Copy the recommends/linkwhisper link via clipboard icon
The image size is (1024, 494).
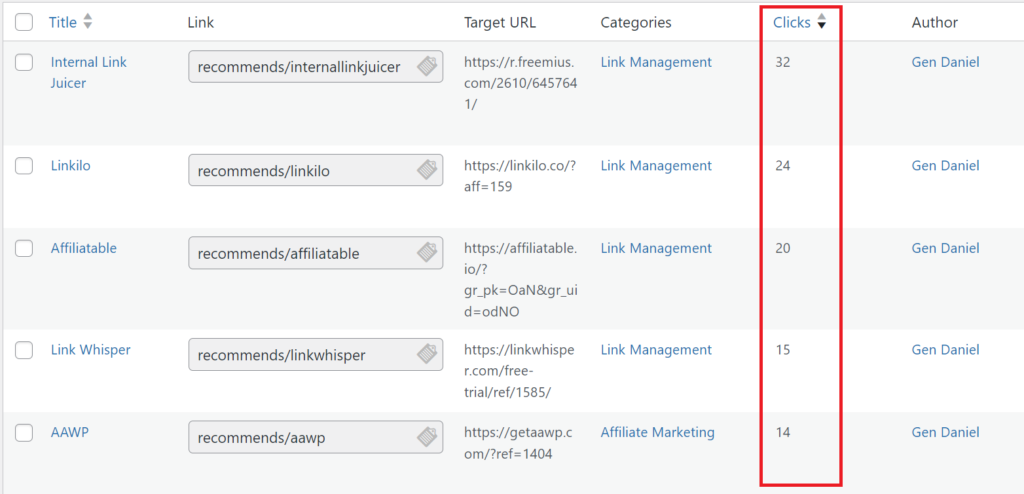tap(427, 354)
